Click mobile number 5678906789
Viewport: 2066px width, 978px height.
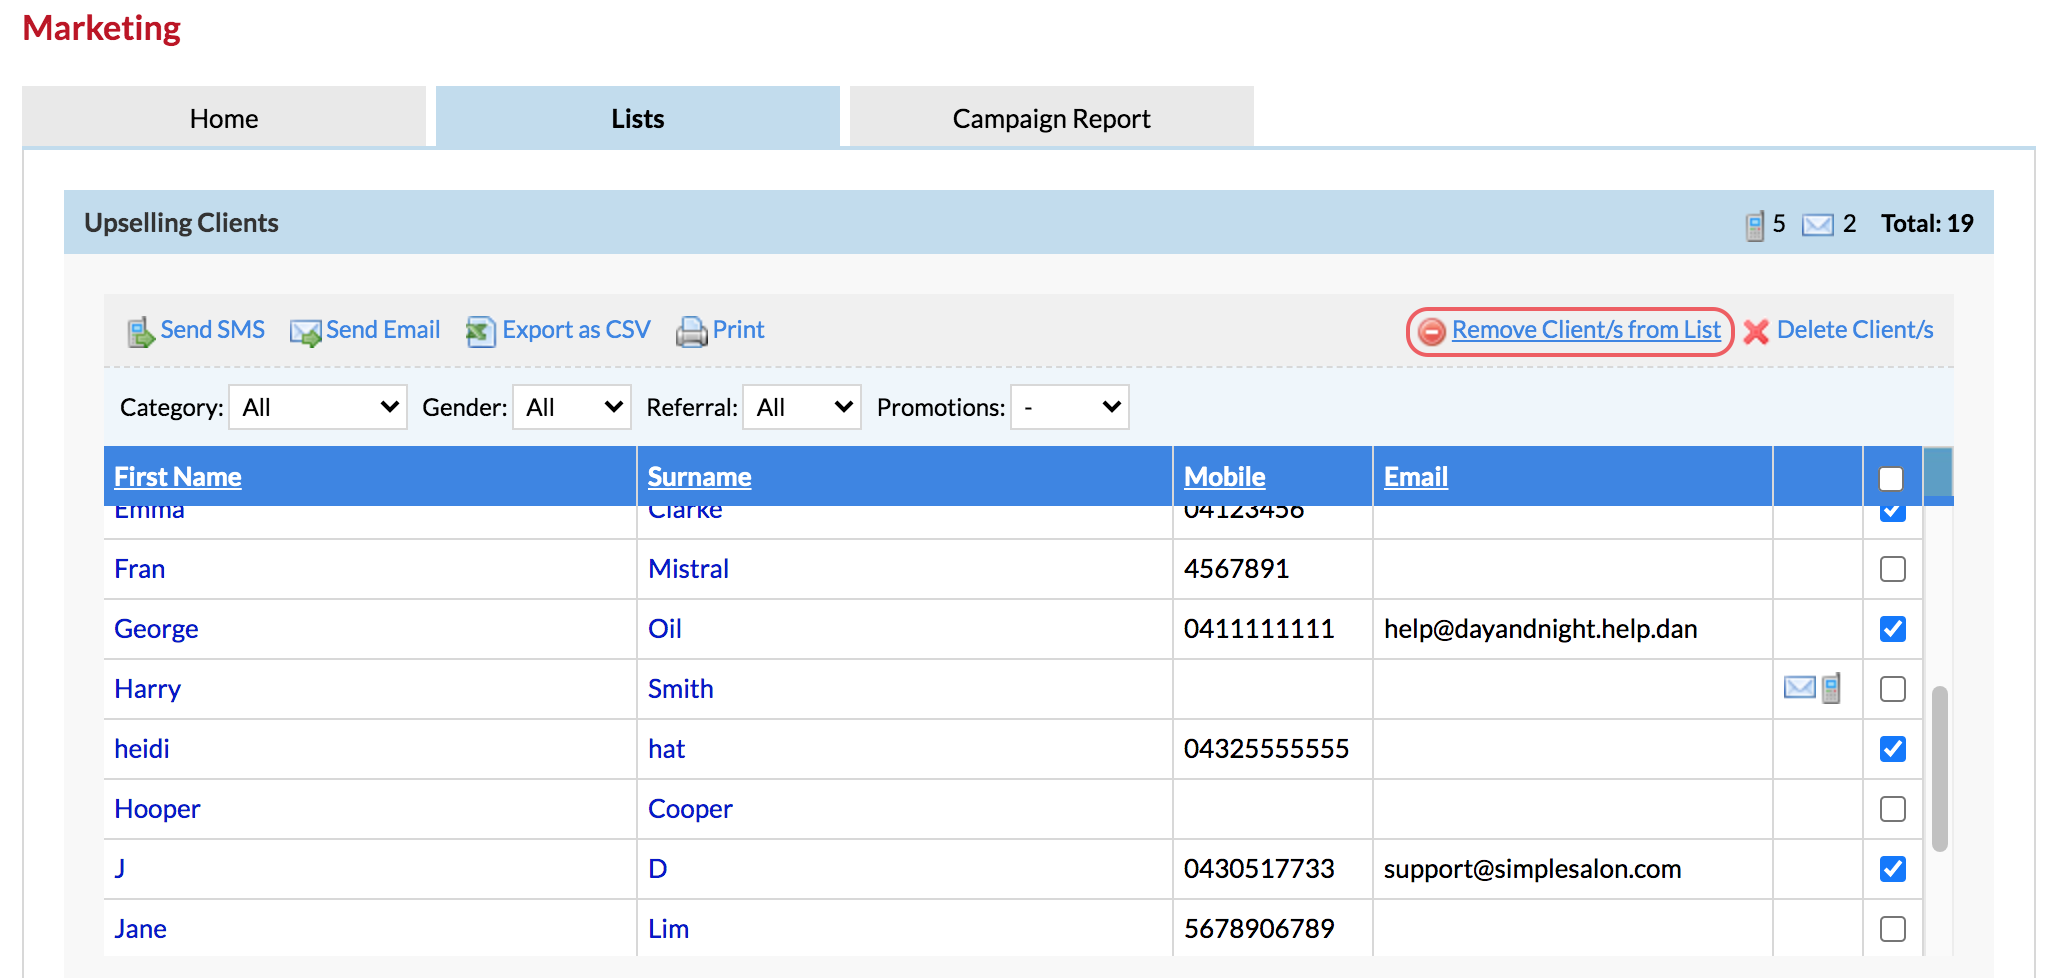pos(1260,929)
